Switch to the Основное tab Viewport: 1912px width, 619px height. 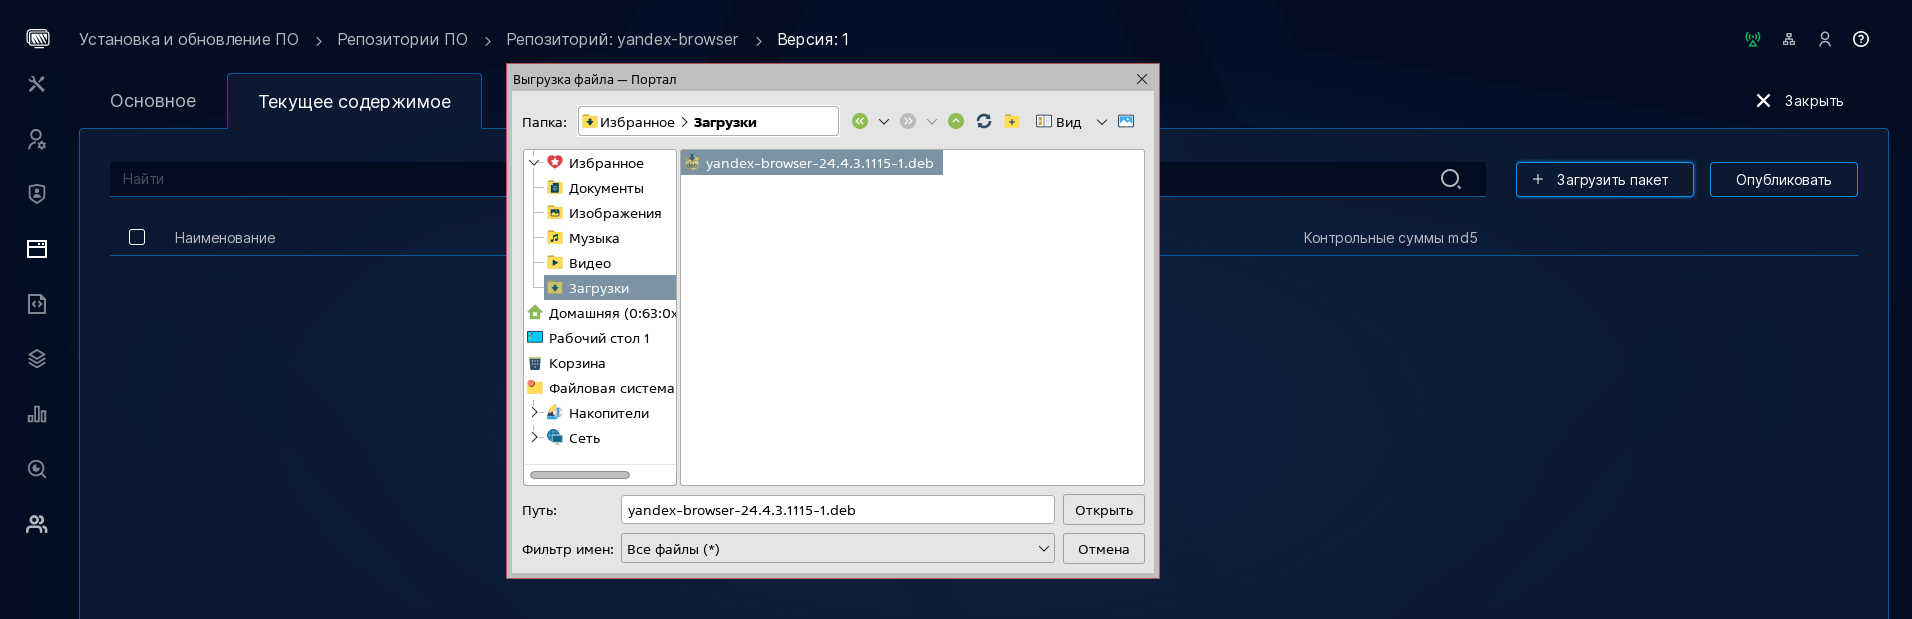coord(153,101)
